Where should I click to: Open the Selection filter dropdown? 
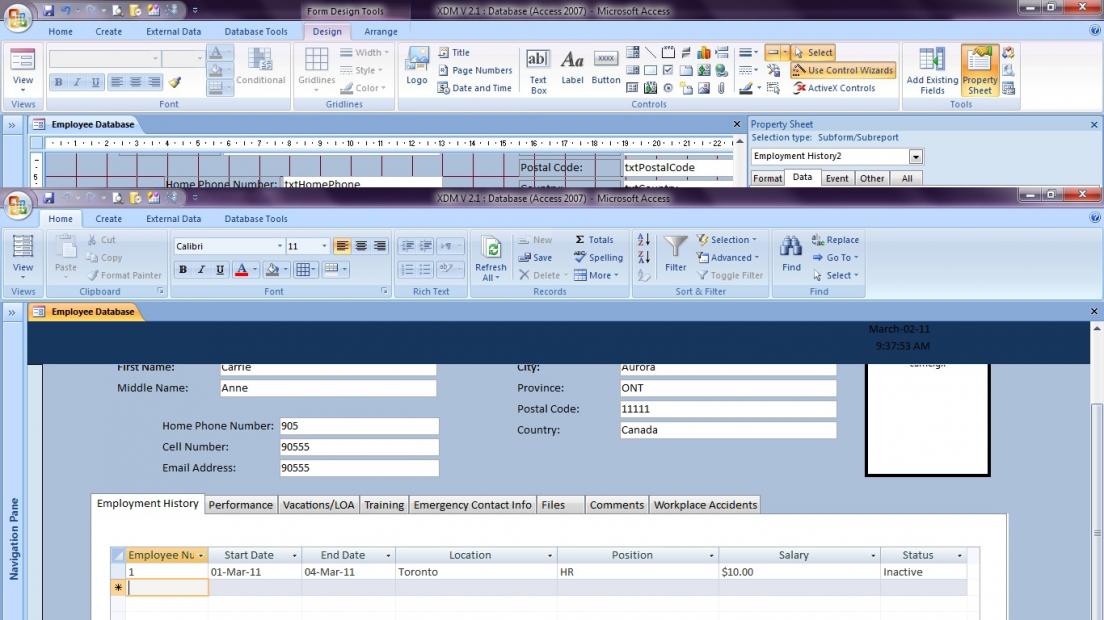(x=727, y=239)
